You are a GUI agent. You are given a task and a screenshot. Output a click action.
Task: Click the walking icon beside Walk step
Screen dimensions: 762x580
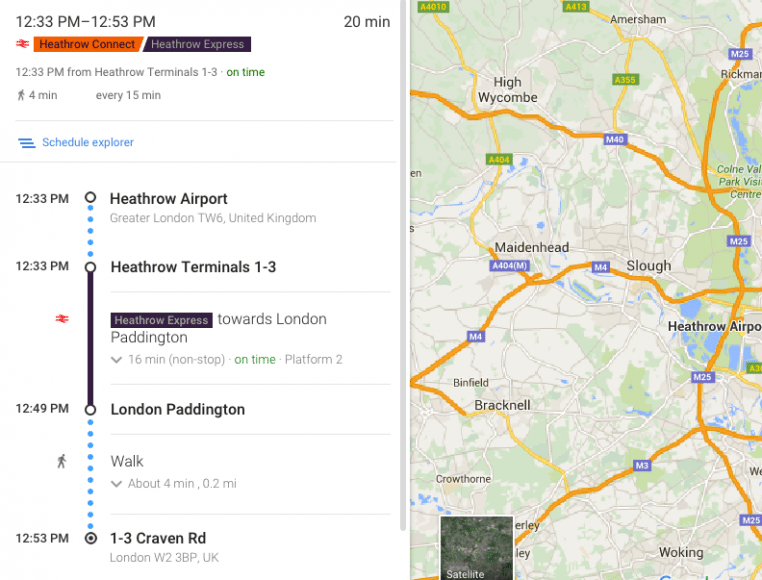pyautogui.click(x=62, y=461)
